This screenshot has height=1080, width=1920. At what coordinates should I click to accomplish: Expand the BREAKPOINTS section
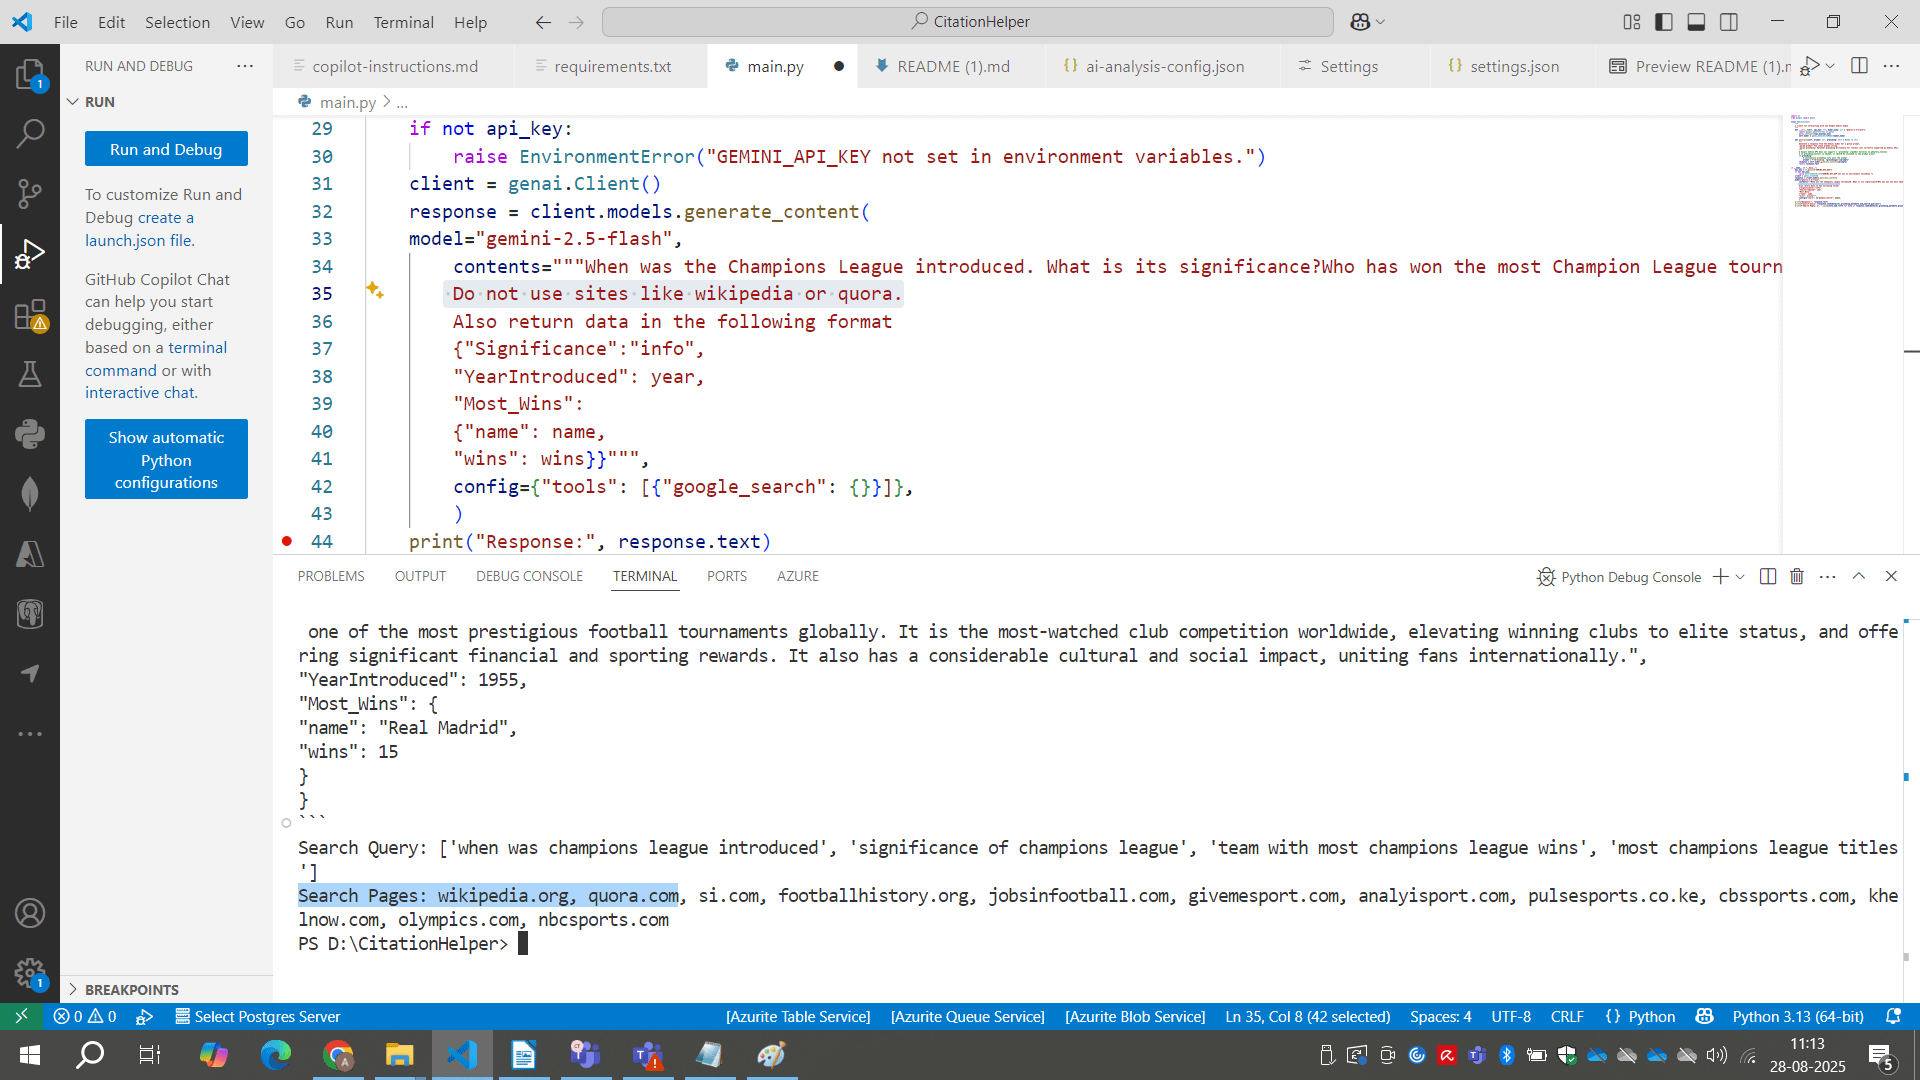pos(131,989)
